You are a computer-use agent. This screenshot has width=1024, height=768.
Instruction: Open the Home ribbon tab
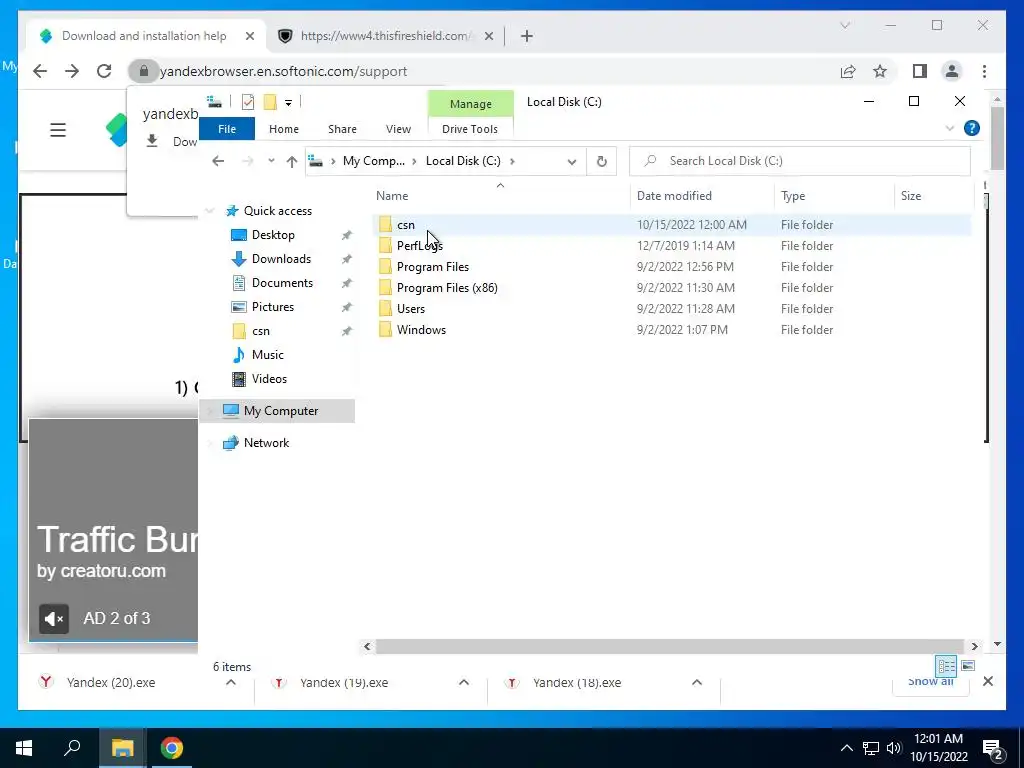[x=283, y=129]
